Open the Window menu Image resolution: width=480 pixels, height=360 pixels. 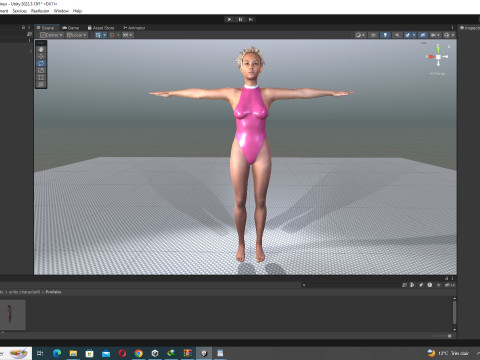click(x=61, y=11)
